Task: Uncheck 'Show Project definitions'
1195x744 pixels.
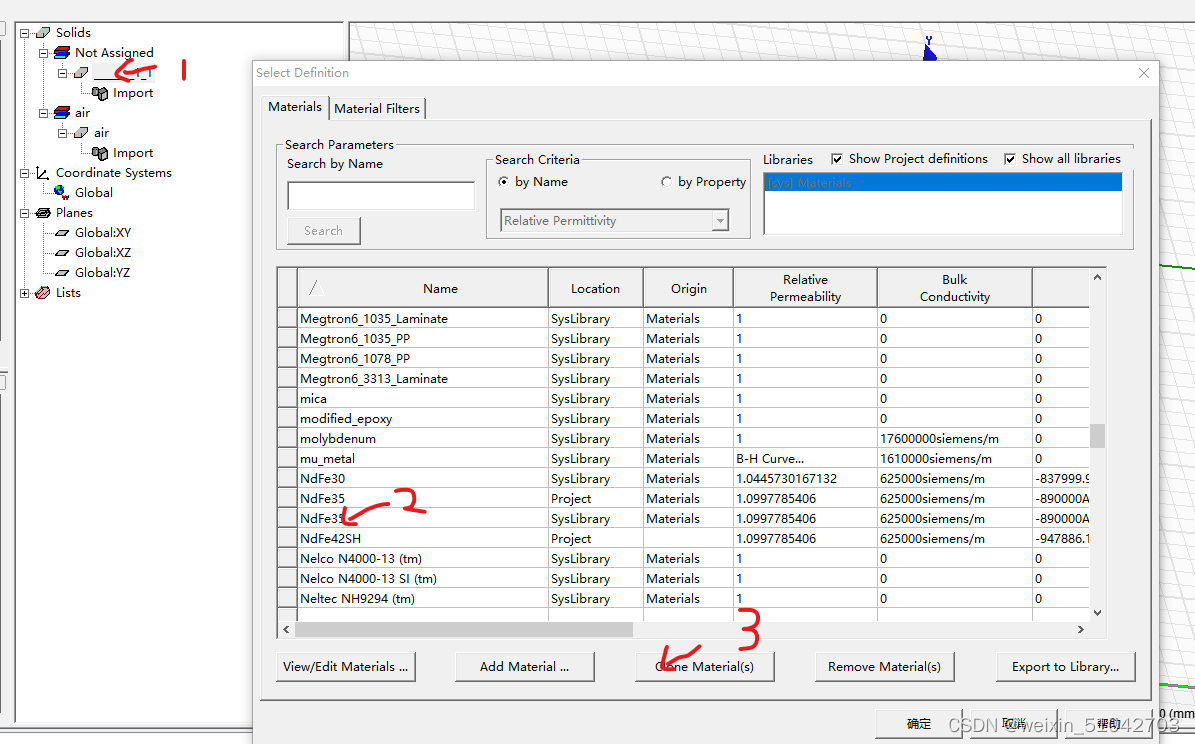Action: 836,158
